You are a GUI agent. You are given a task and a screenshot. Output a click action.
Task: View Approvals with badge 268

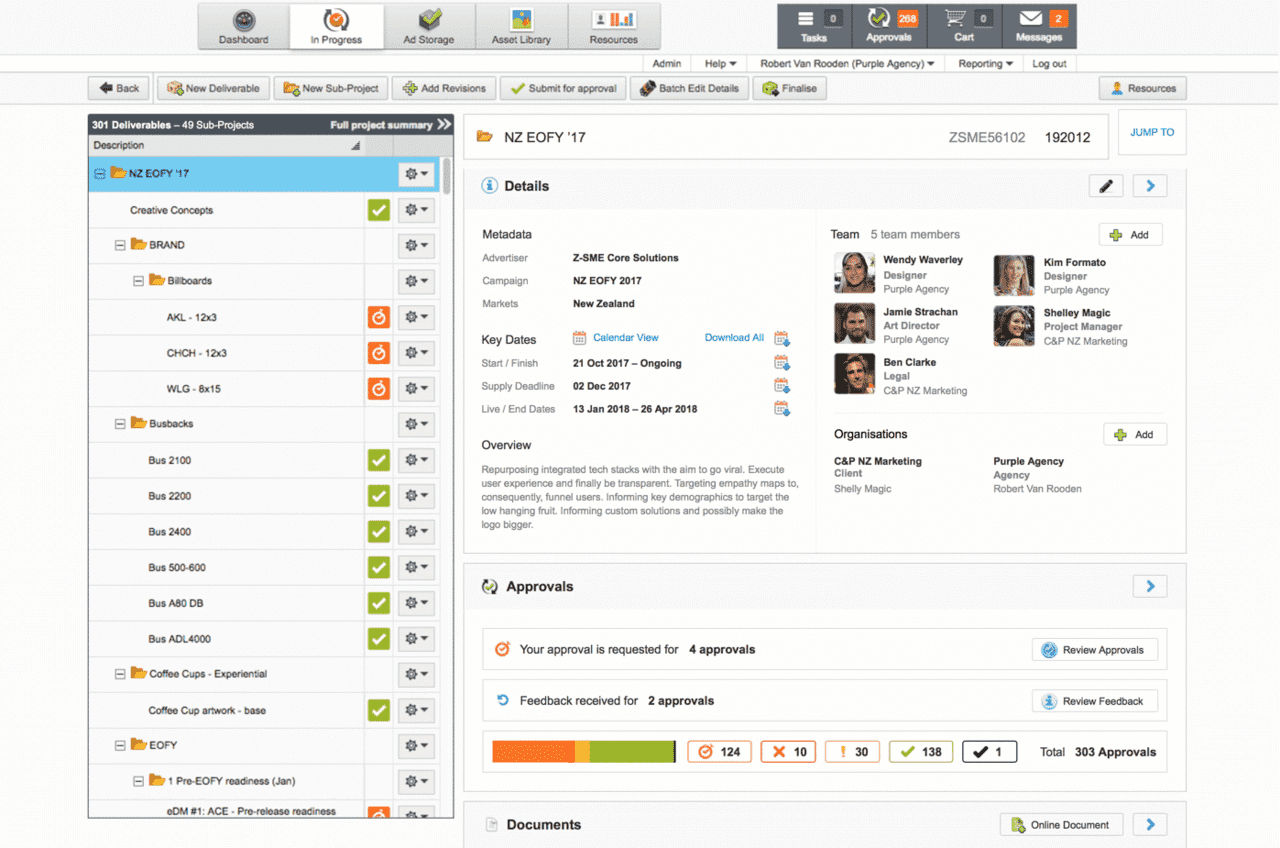coord(888,26)
